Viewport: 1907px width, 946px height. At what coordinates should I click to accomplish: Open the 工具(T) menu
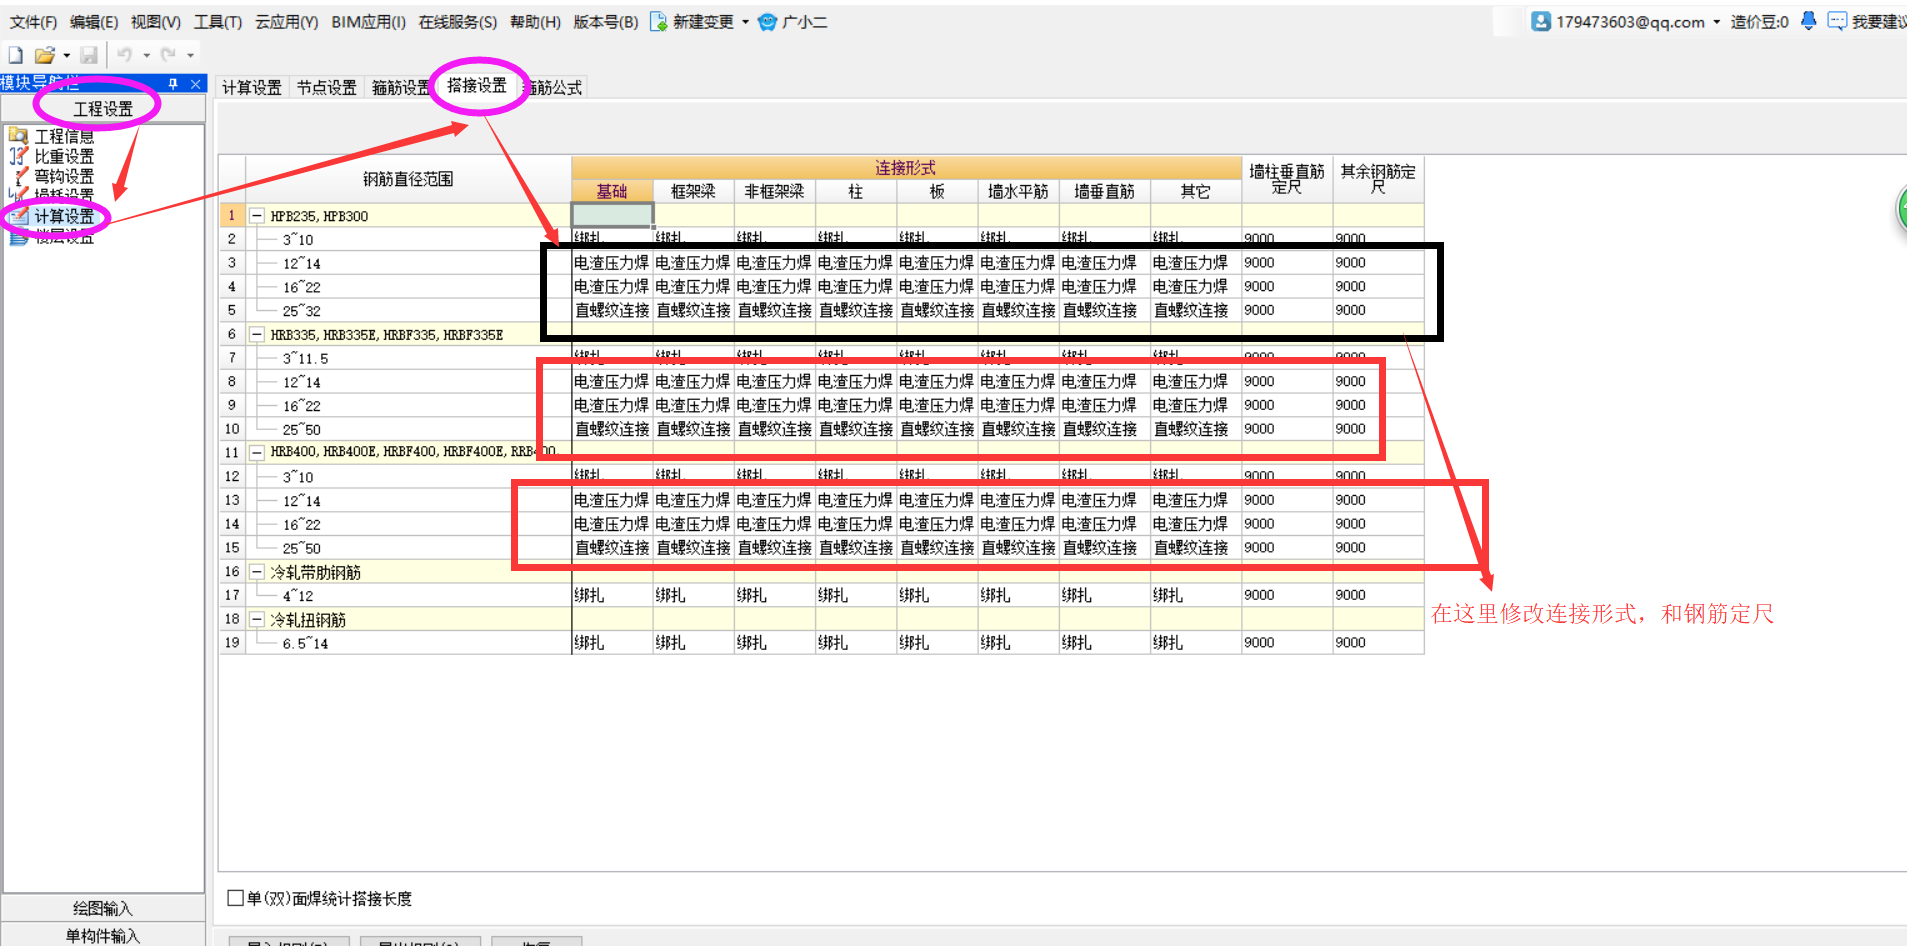[x=218, y=22]
